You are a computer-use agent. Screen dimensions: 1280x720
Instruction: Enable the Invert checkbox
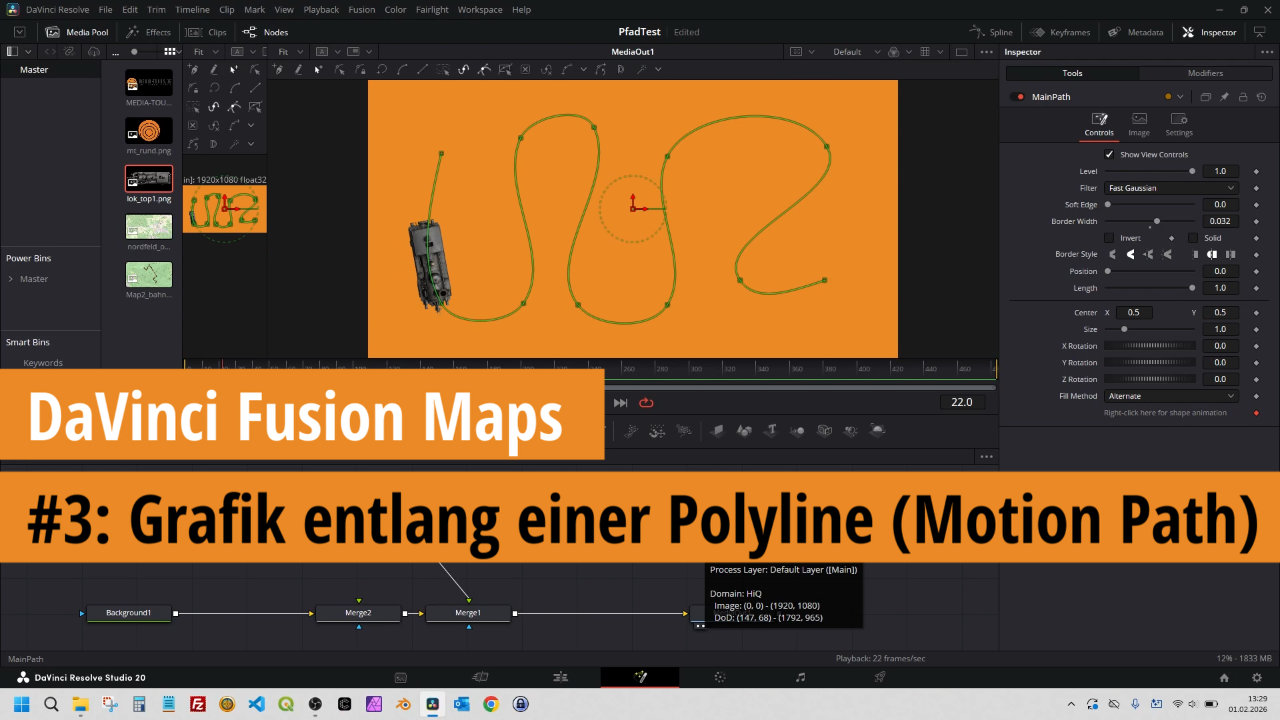(1109, 238)
